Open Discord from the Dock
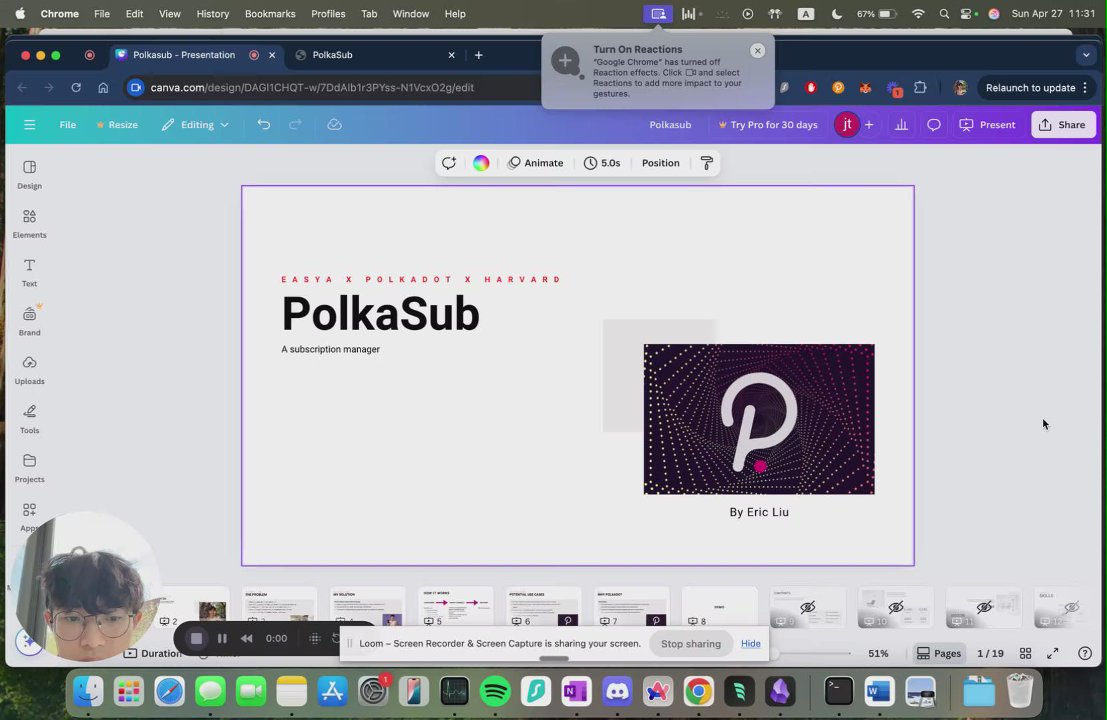This screenshot has height=720, width=1107. tap(617, 692)
